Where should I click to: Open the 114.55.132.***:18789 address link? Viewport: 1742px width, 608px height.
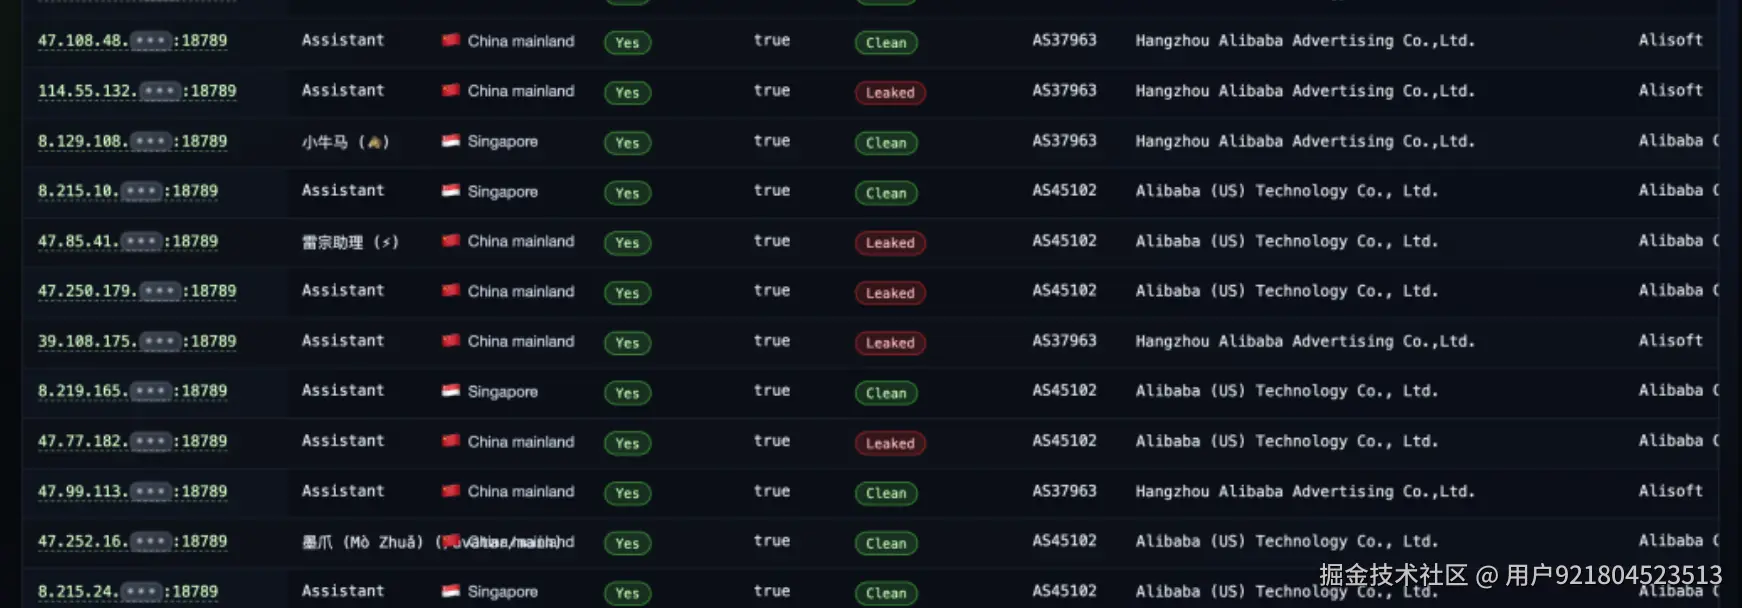137,91
